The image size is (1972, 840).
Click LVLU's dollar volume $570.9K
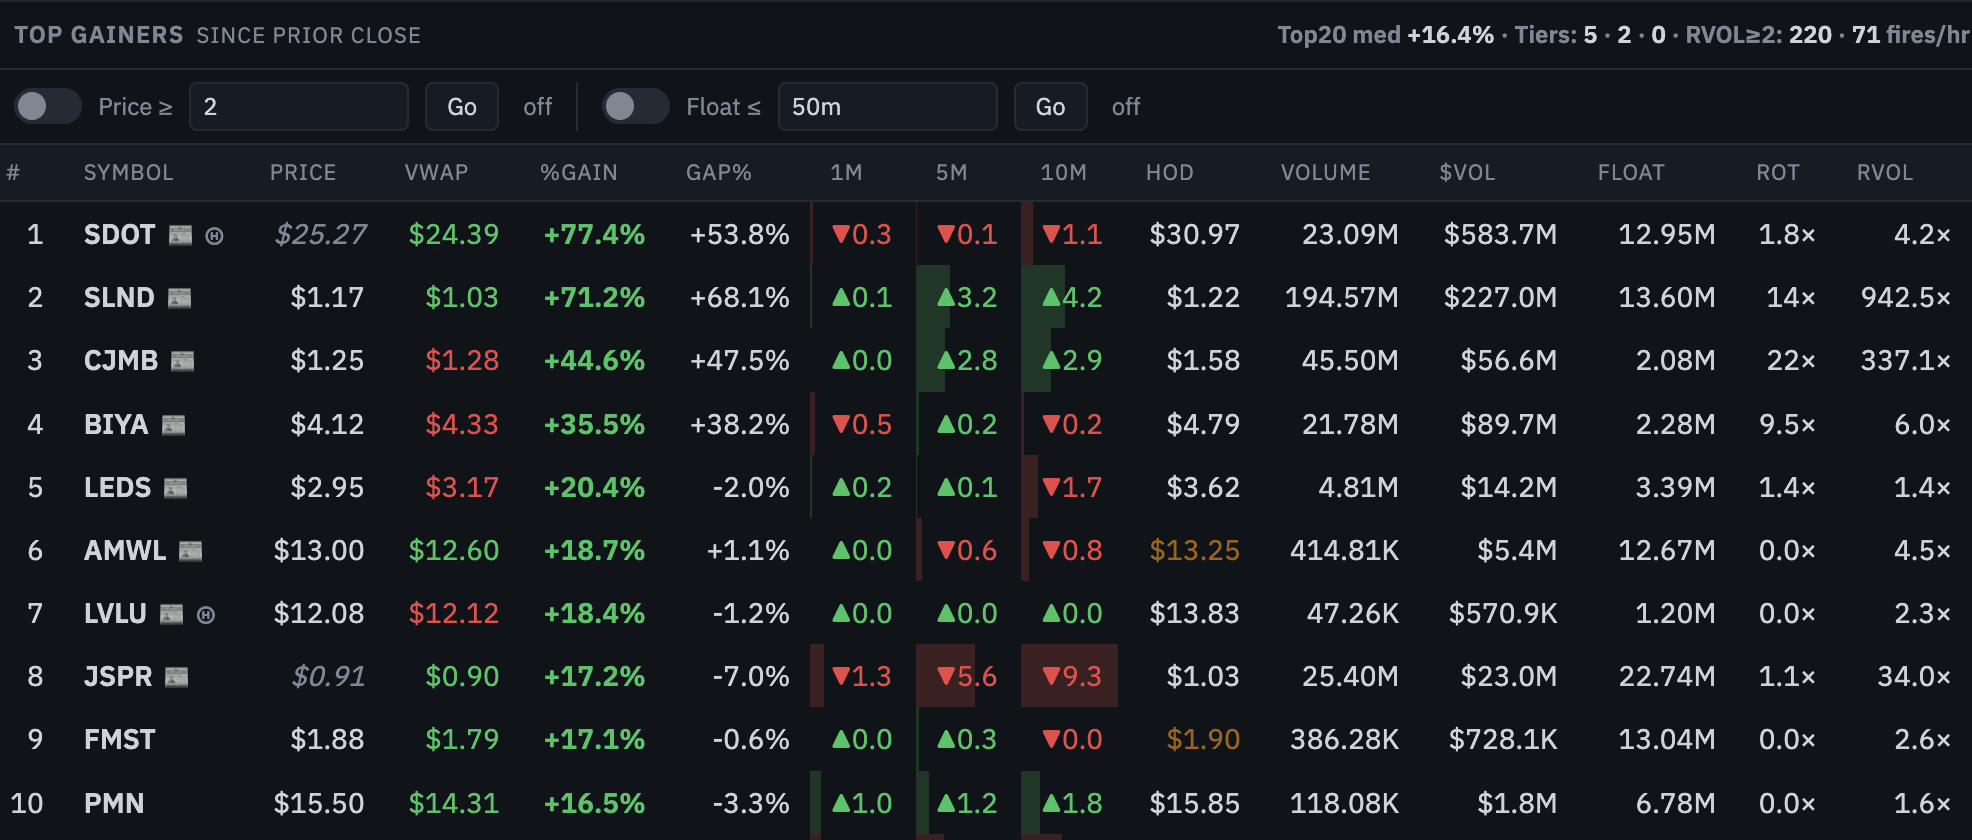[1503, 614]
